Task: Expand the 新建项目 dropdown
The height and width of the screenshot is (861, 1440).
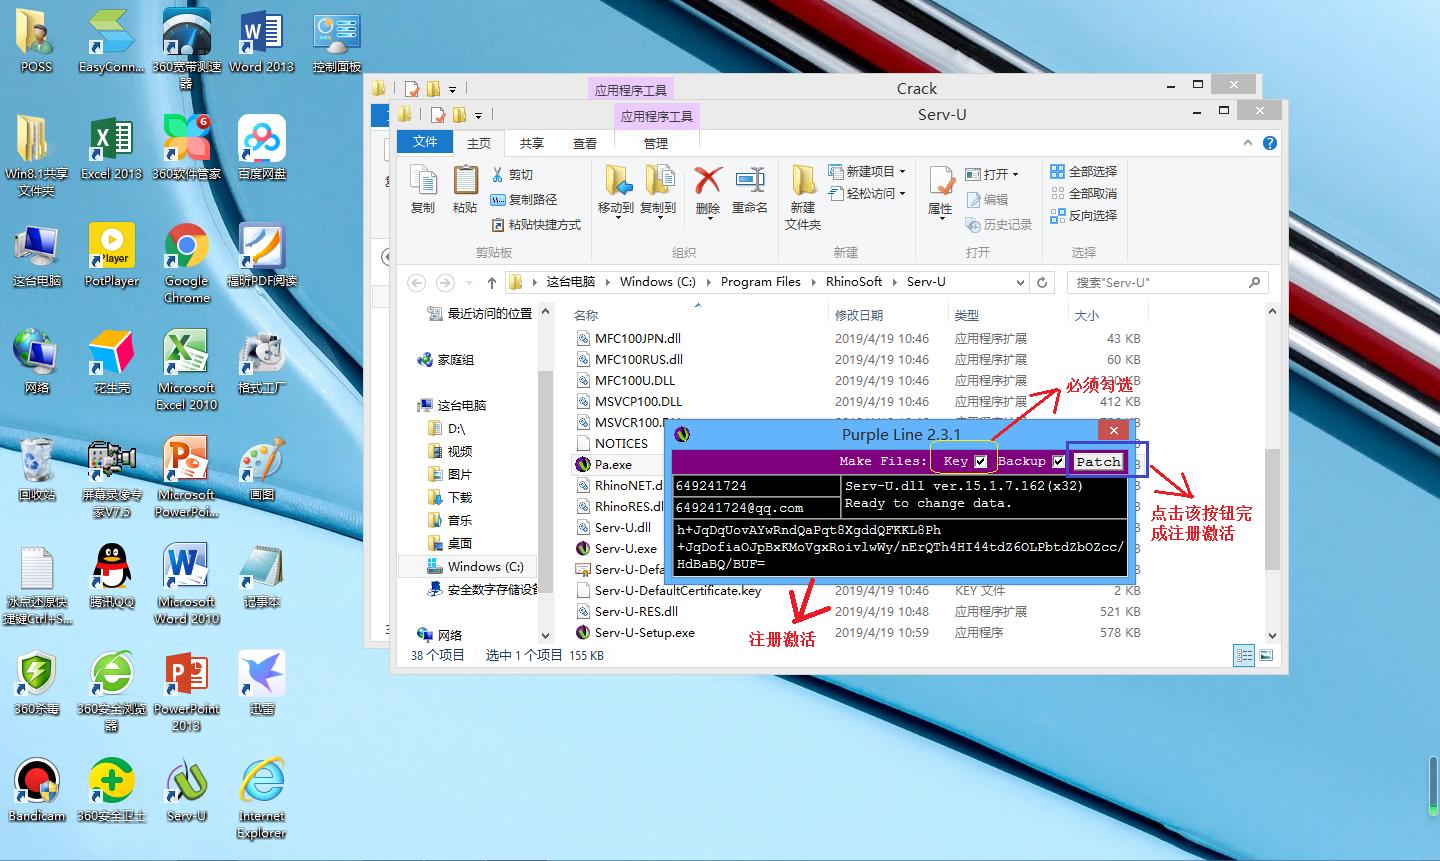Action: pos(867,171)
